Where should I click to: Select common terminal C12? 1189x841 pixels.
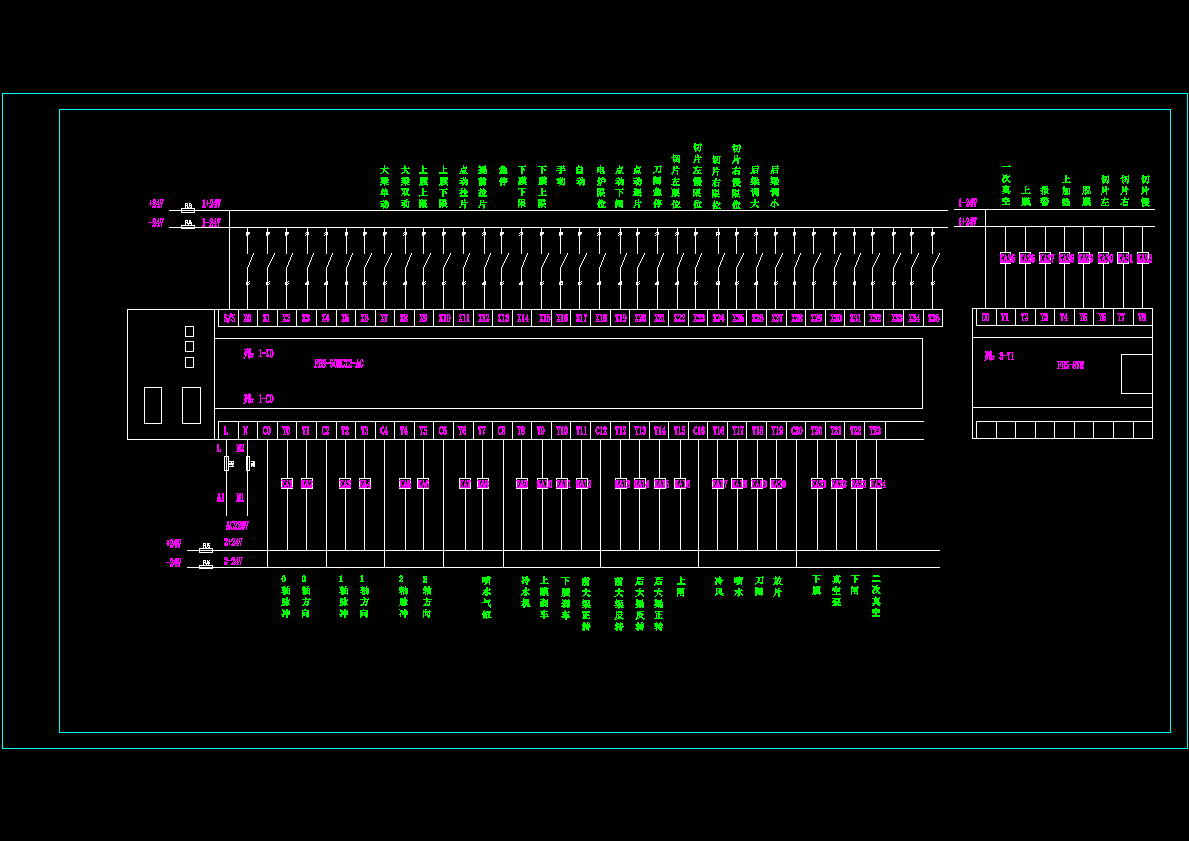[x=601, y=431]
